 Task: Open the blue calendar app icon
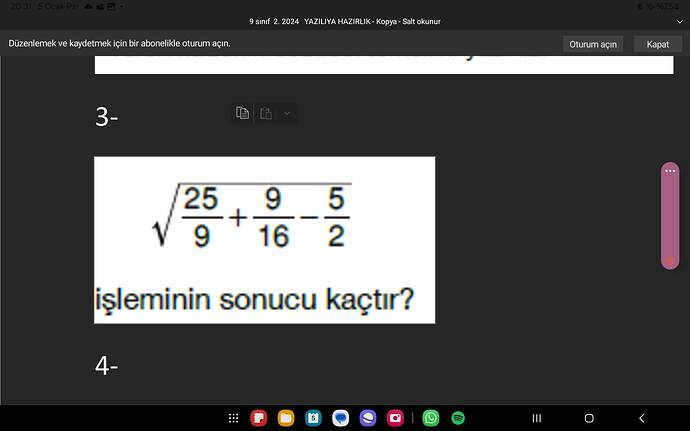[x=313, y=418]
